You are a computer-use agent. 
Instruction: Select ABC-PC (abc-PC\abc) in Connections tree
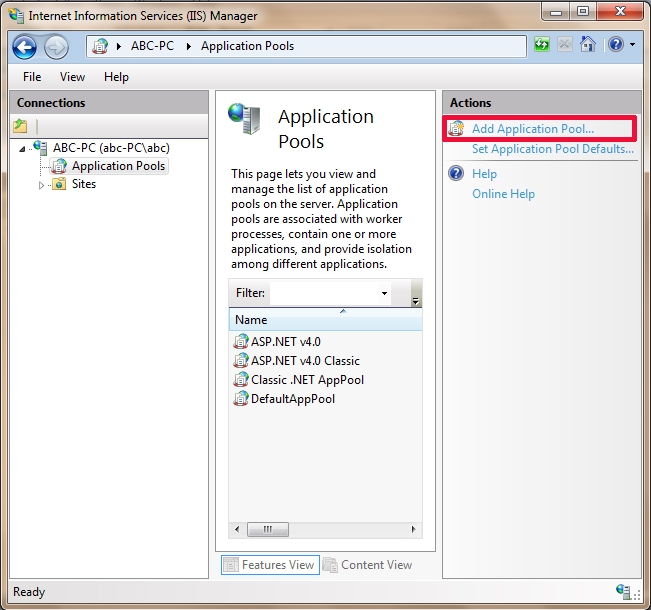pos(111,148)
